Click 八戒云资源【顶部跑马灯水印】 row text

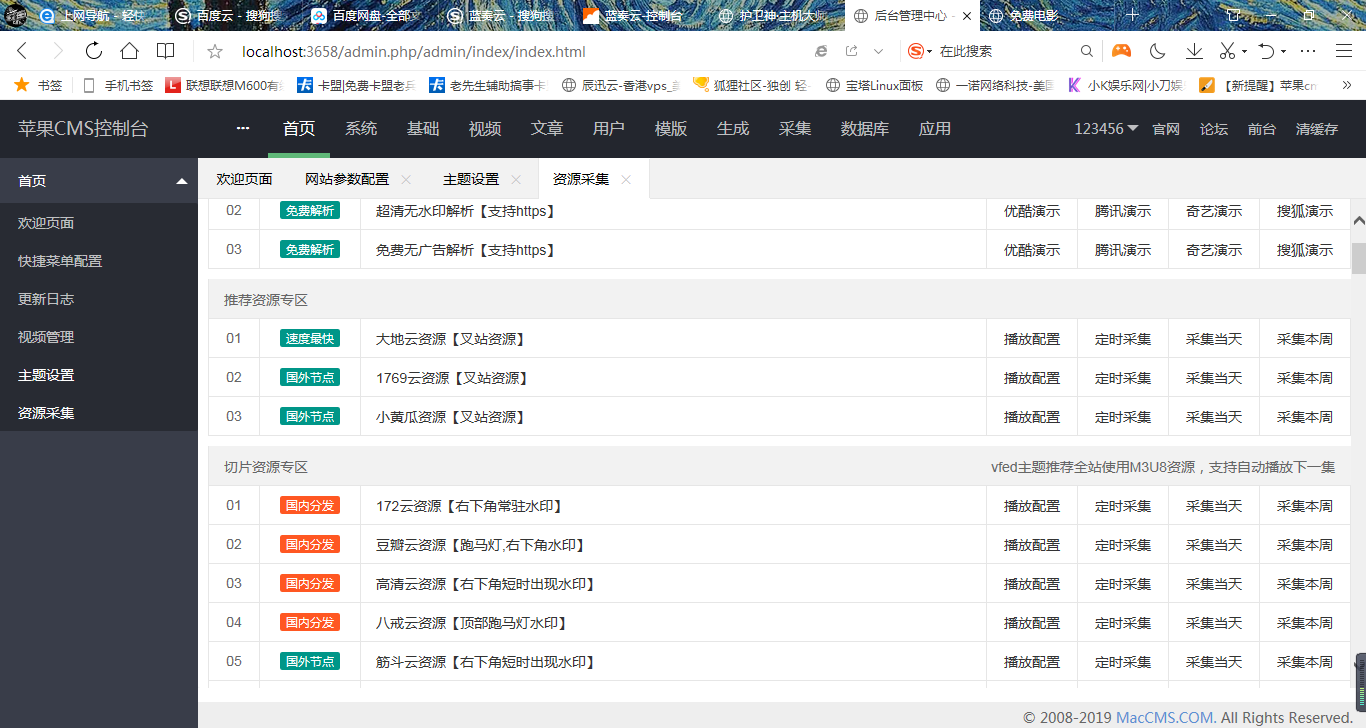[x=472, y=623]
